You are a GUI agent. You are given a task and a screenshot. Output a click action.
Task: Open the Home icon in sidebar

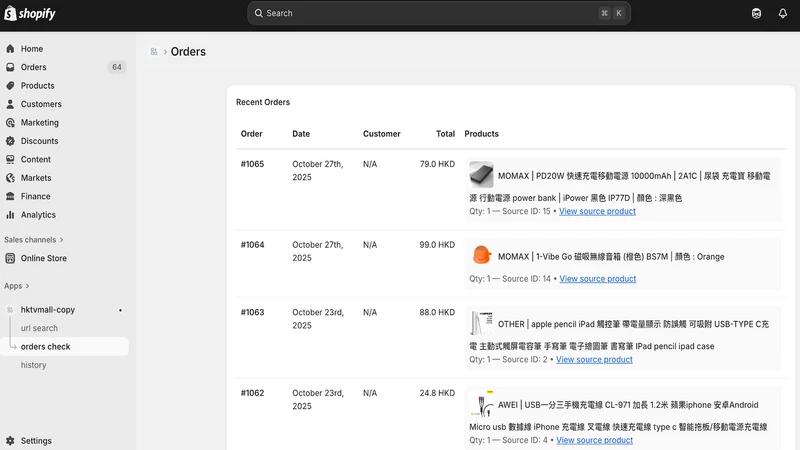tap(10, 48)
